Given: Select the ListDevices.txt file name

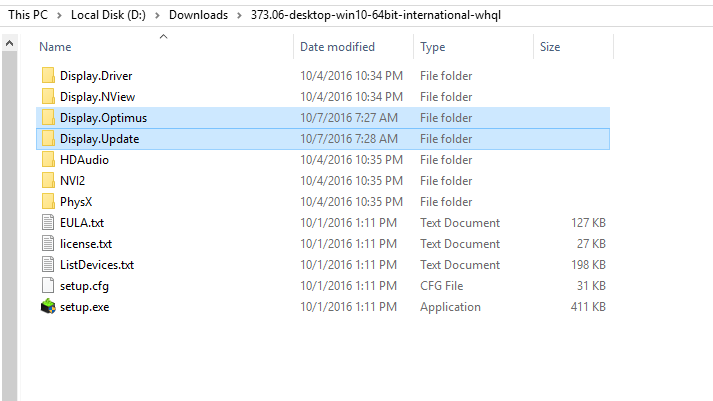Looking at the screenshot, I should pyautogui.click(x=97, y=265).
